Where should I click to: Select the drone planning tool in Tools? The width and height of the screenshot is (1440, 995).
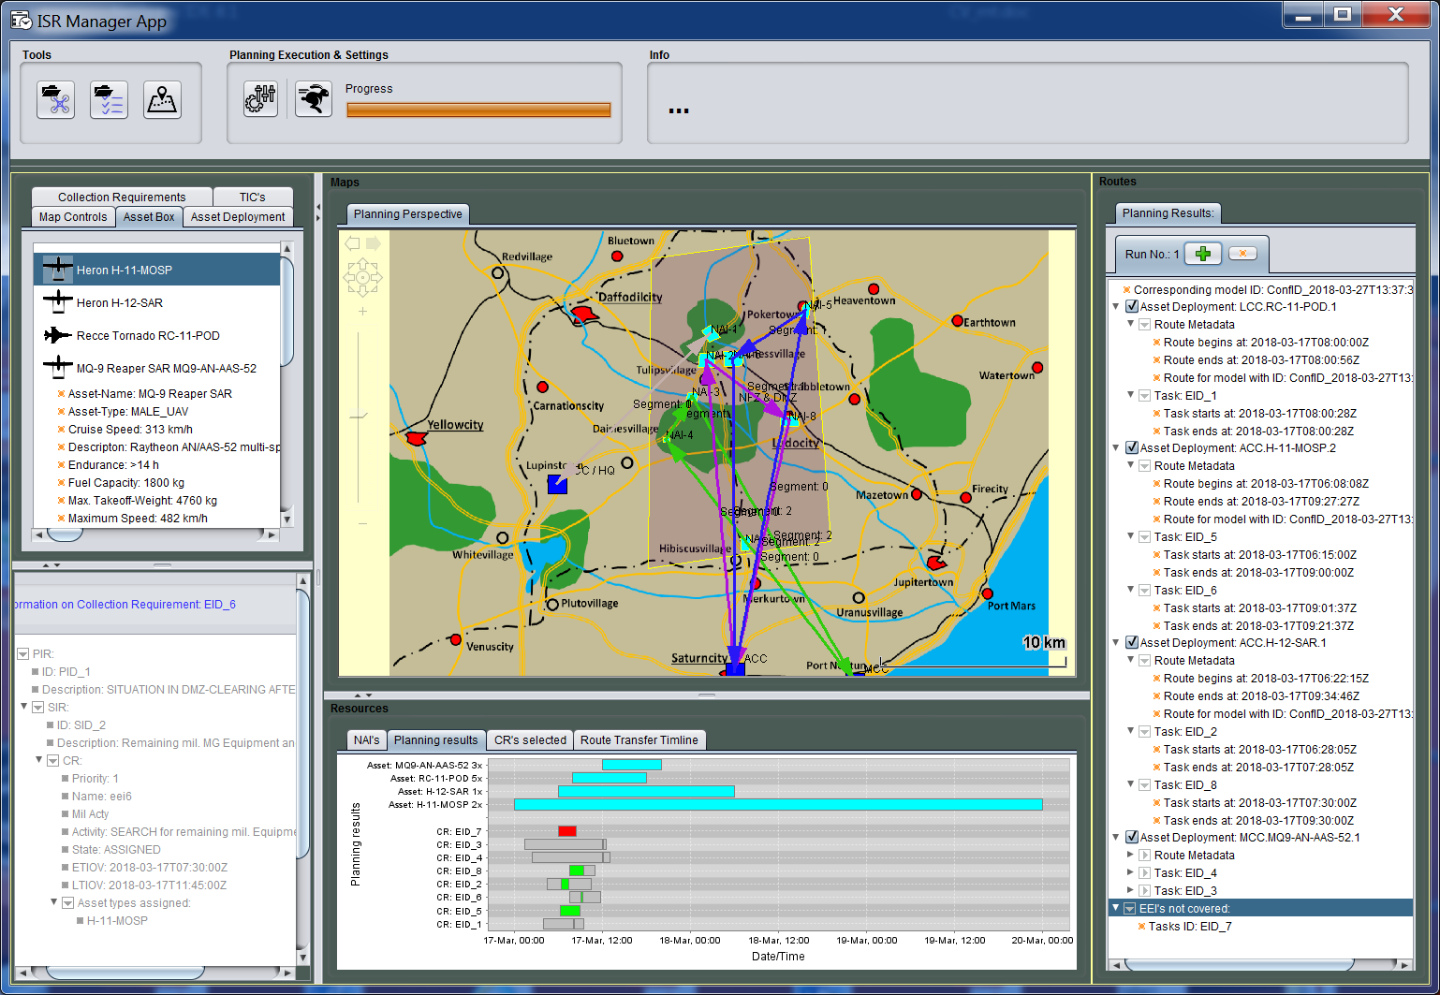pyautogui.click(x=55, y=100)
